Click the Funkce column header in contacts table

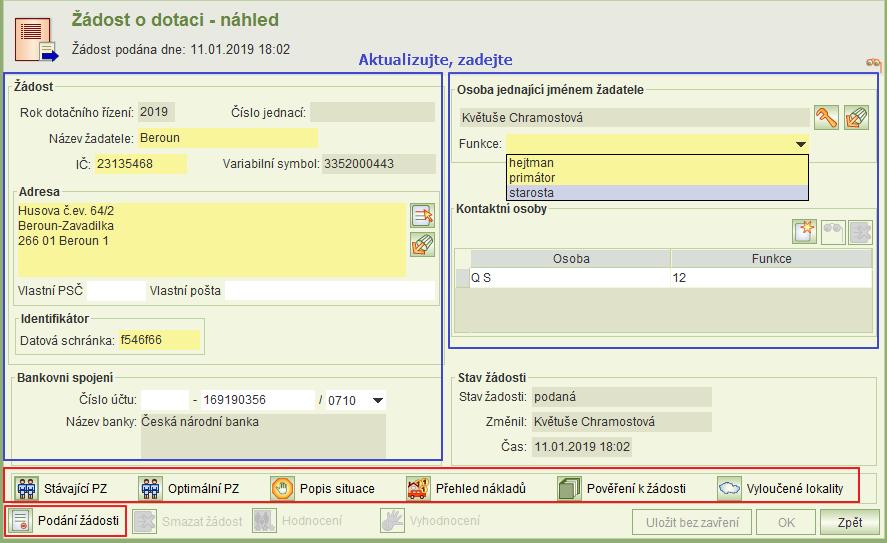click(x=772, y=258)
